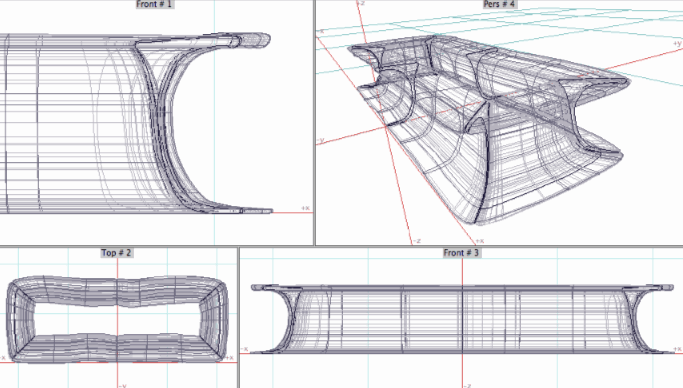The width and height of the screenshot is (683, 388).
Task: Click the +z label at perspective view top
Action: pyautogui.click(x=360, y=3)
